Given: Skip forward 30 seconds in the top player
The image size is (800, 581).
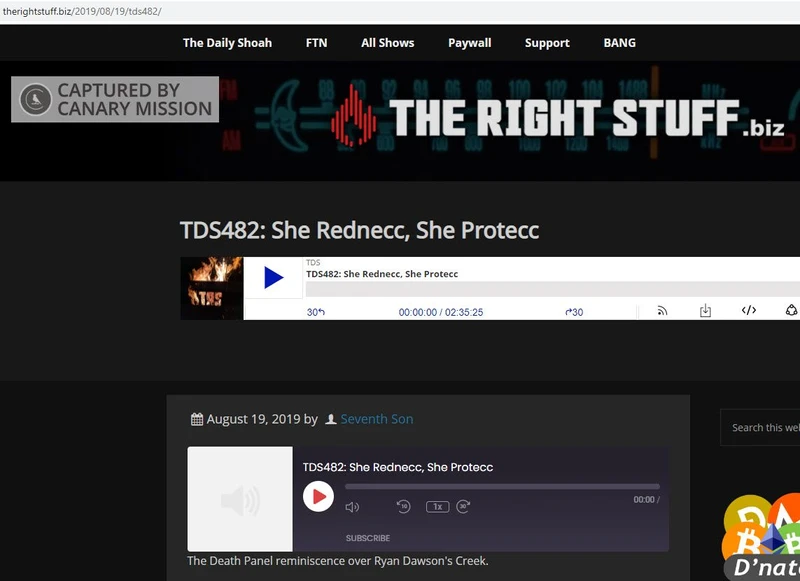Looking at the screenshot, I should point(574,312).
